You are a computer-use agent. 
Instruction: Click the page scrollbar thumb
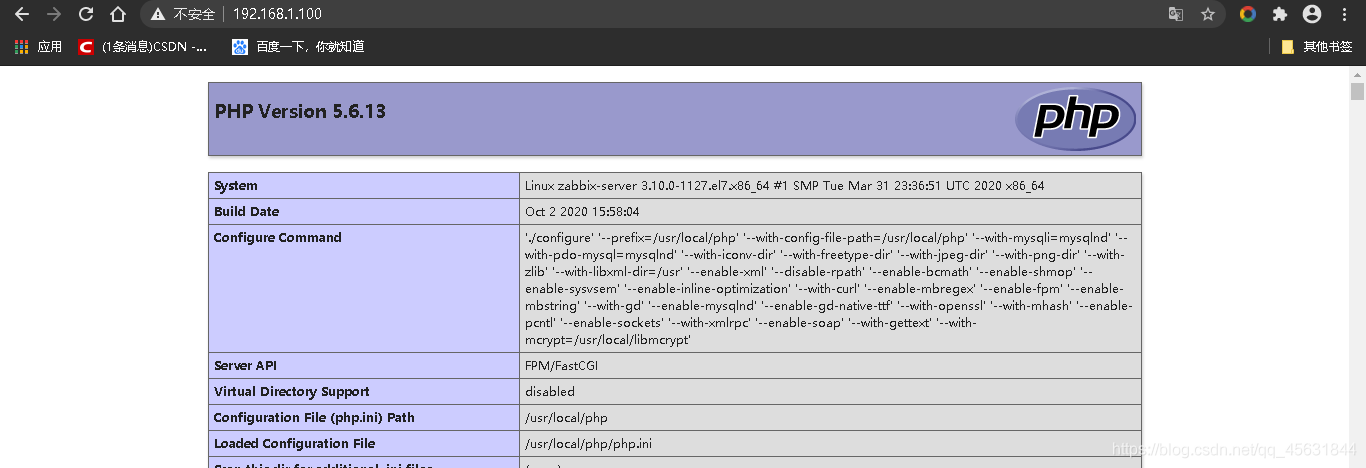click(1357, 92)
